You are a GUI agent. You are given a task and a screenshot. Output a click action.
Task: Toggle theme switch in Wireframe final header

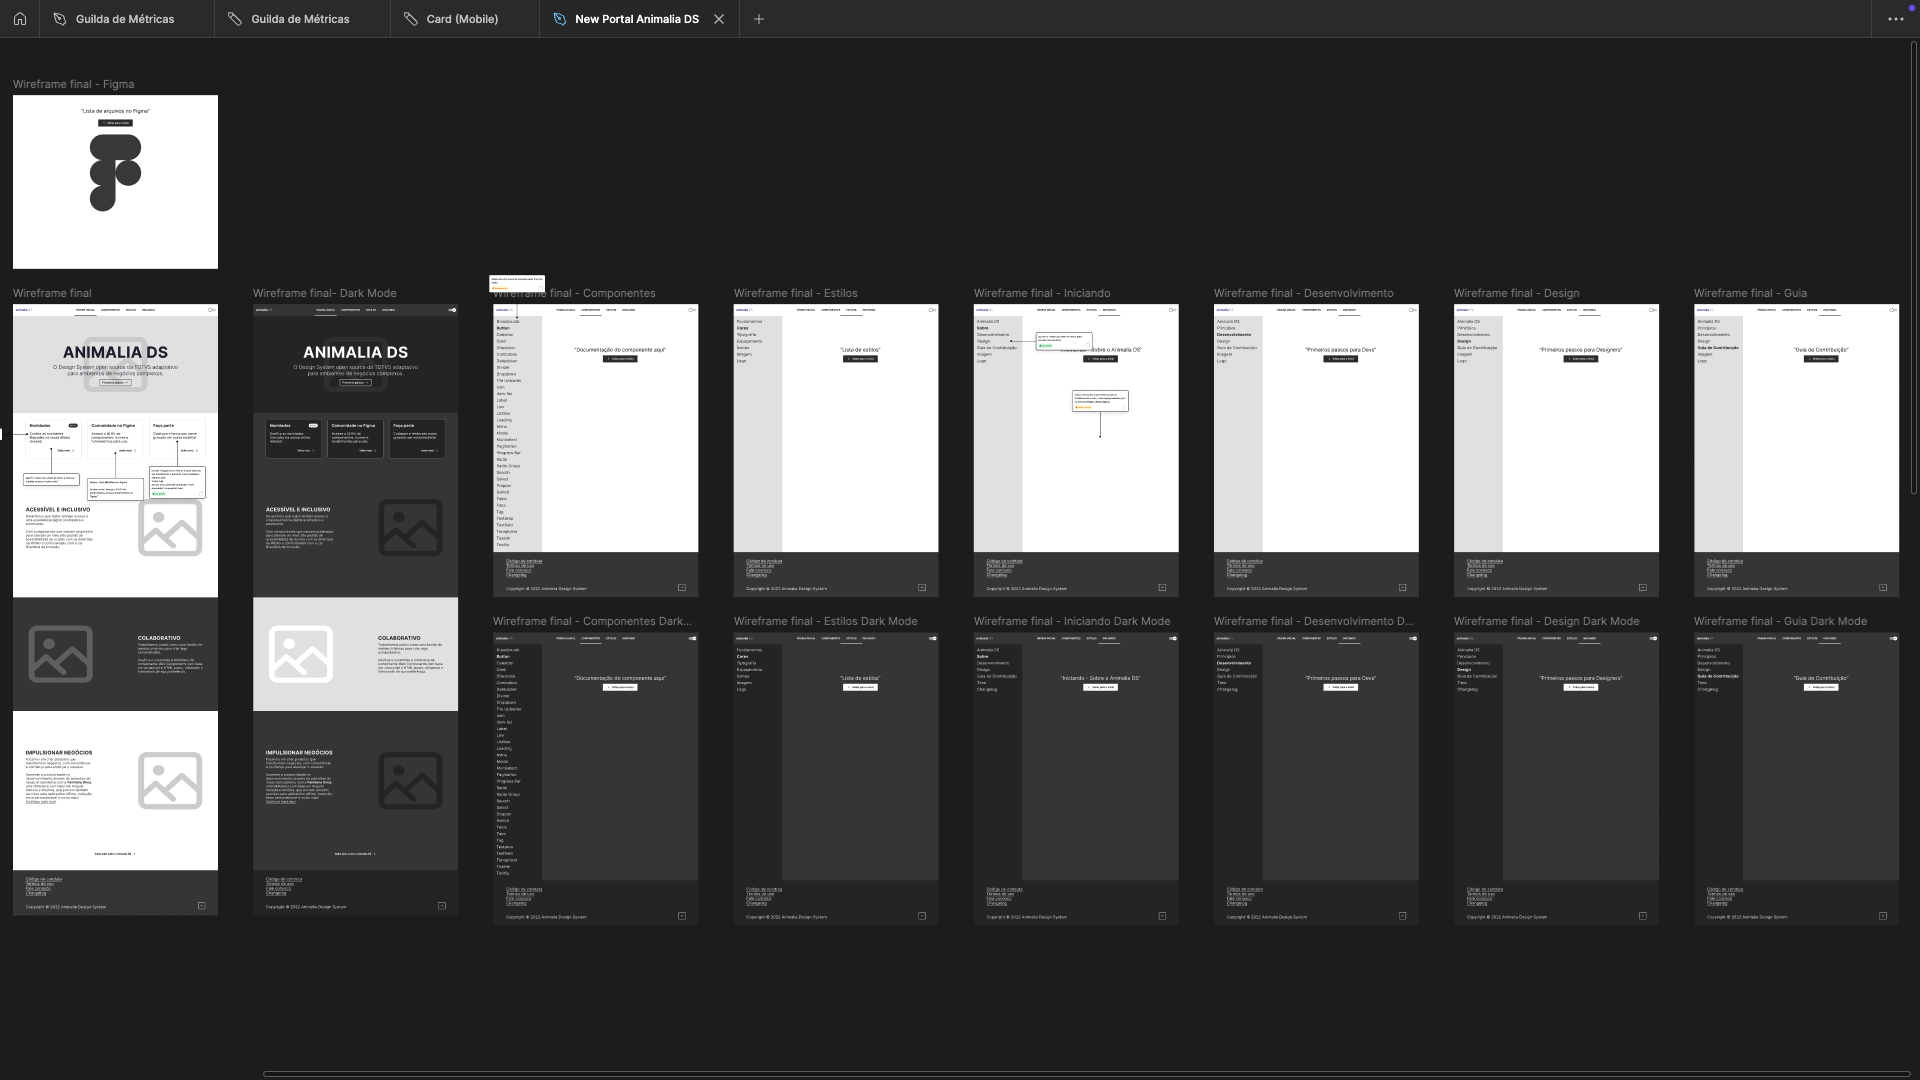click(212, 310)
